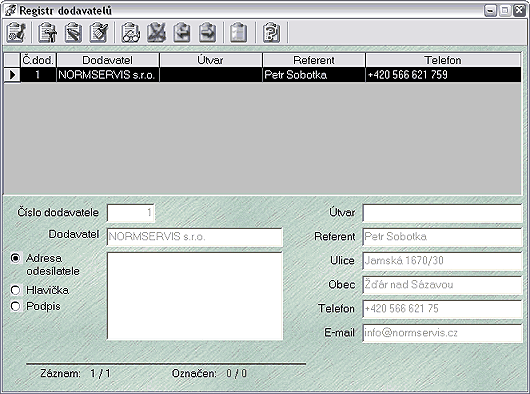This screenshot has width=530, height=394.
Task: Click the crossed-out clipboard toolbar icon
Action: [x=156, y=33]
